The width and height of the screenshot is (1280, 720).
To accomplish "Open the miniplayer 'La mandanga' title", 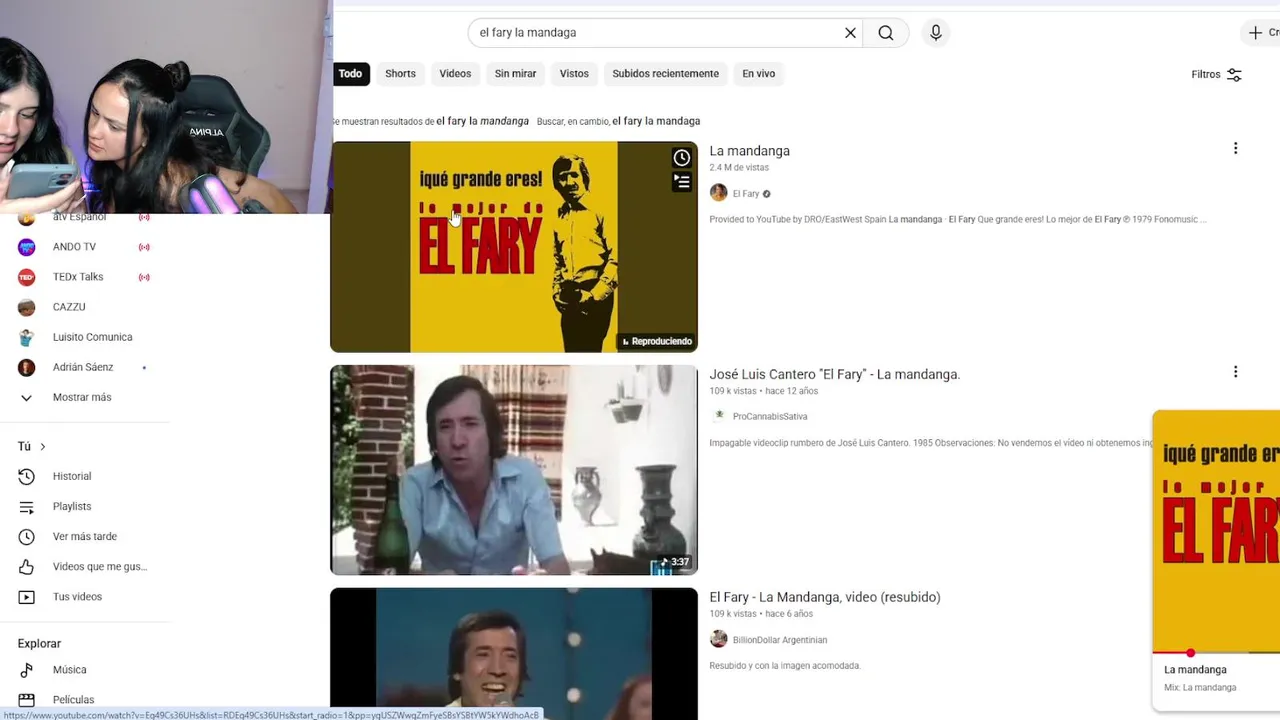I will pos(1195,670).
